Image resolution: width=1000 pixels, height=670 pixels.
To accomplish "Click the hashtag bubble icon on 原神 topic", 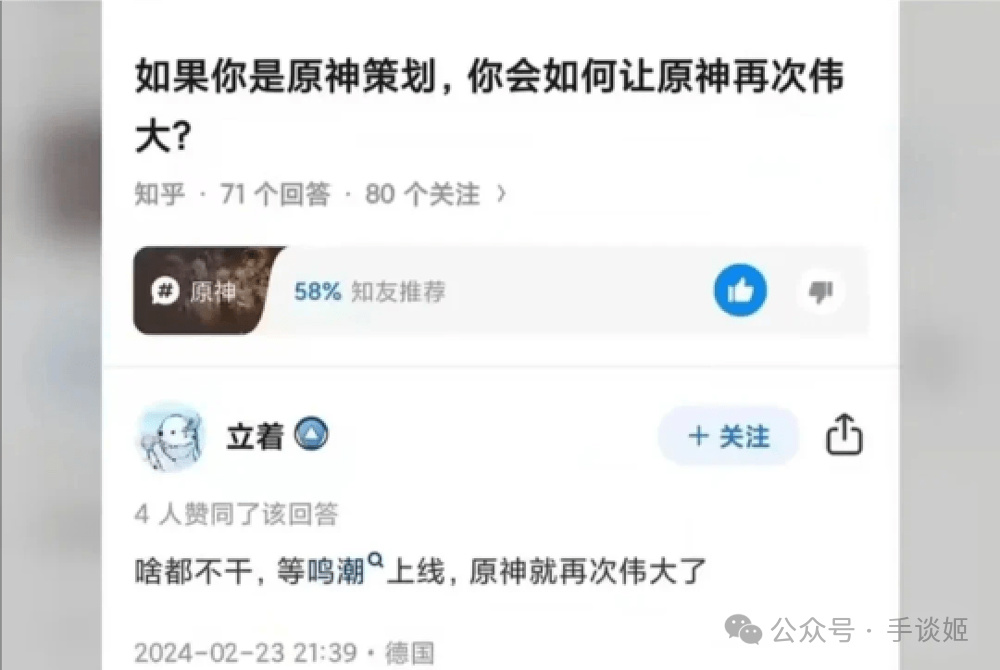I will coord(165,291).
